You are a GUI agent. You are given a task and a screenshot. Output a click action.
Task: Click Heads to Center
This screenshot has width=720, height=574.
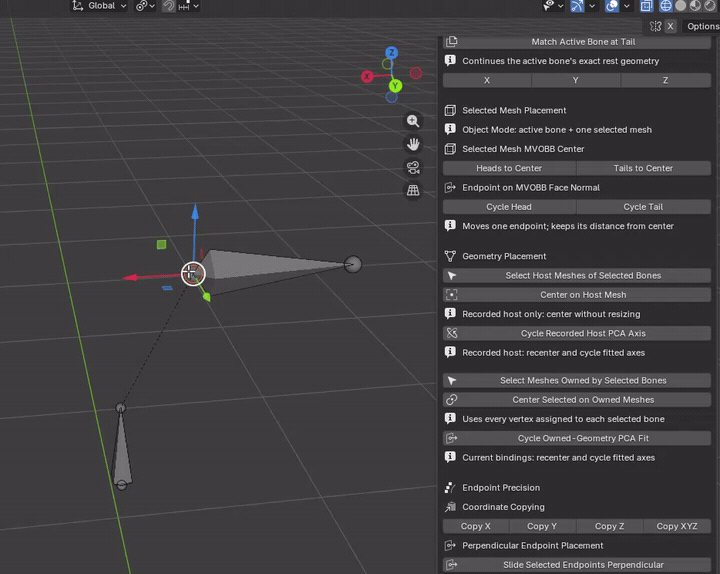point(509,168)
